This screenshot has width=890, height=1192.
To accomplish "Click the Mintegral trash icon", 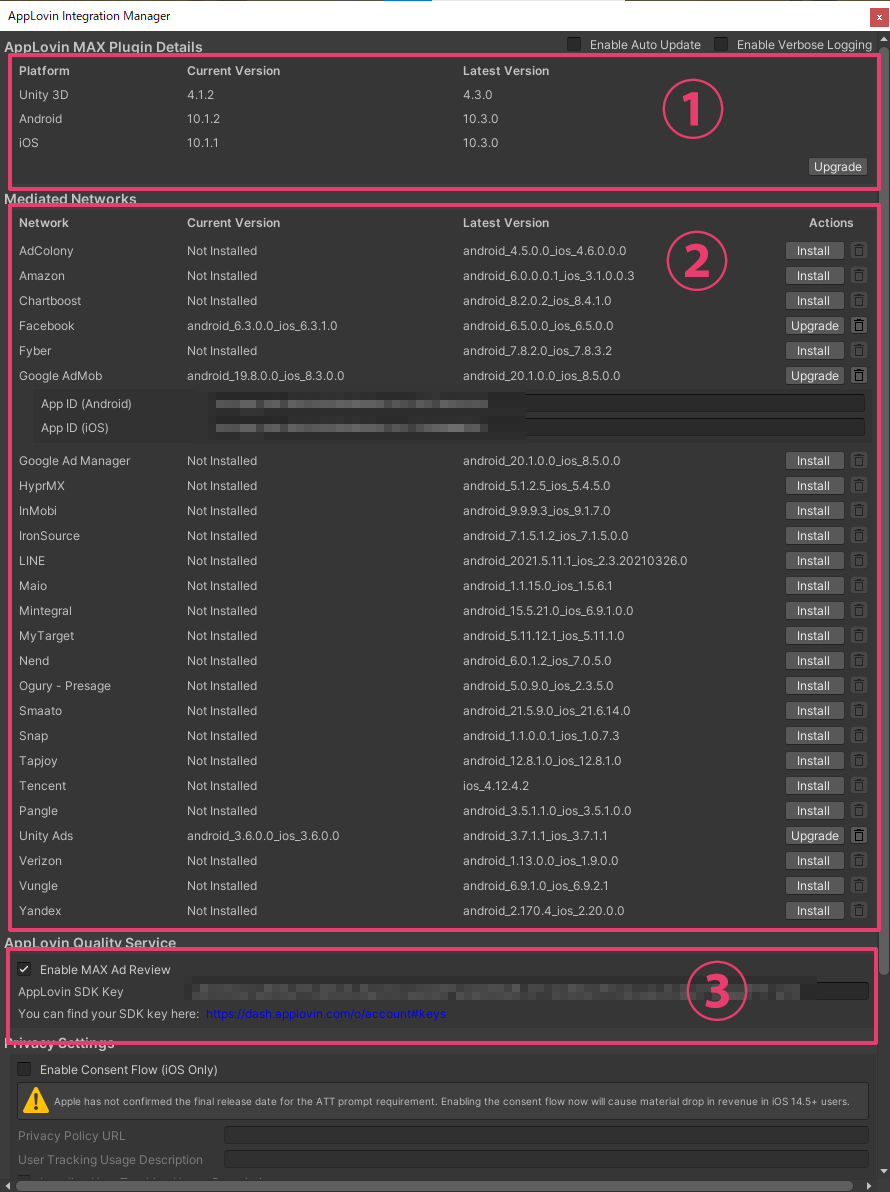I will tap(858, 611).
